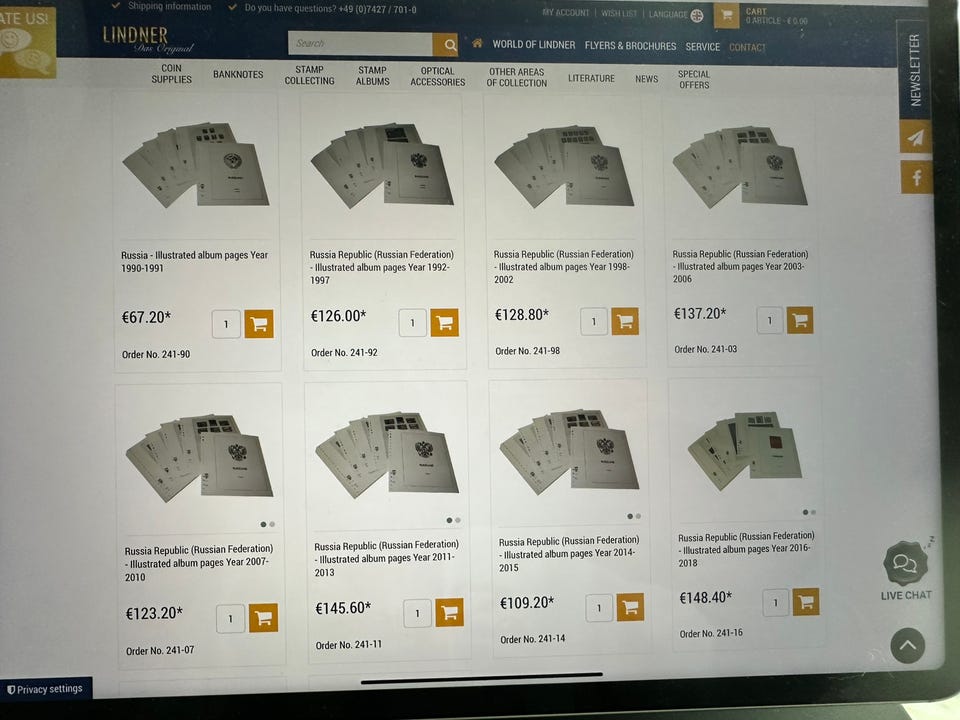Open the Banknotes menu

[238, 74]
